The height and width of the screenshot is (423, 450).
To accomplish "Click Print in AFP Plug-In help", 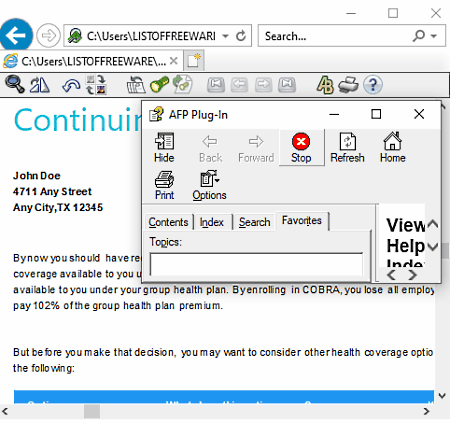I will pos(164,185).
